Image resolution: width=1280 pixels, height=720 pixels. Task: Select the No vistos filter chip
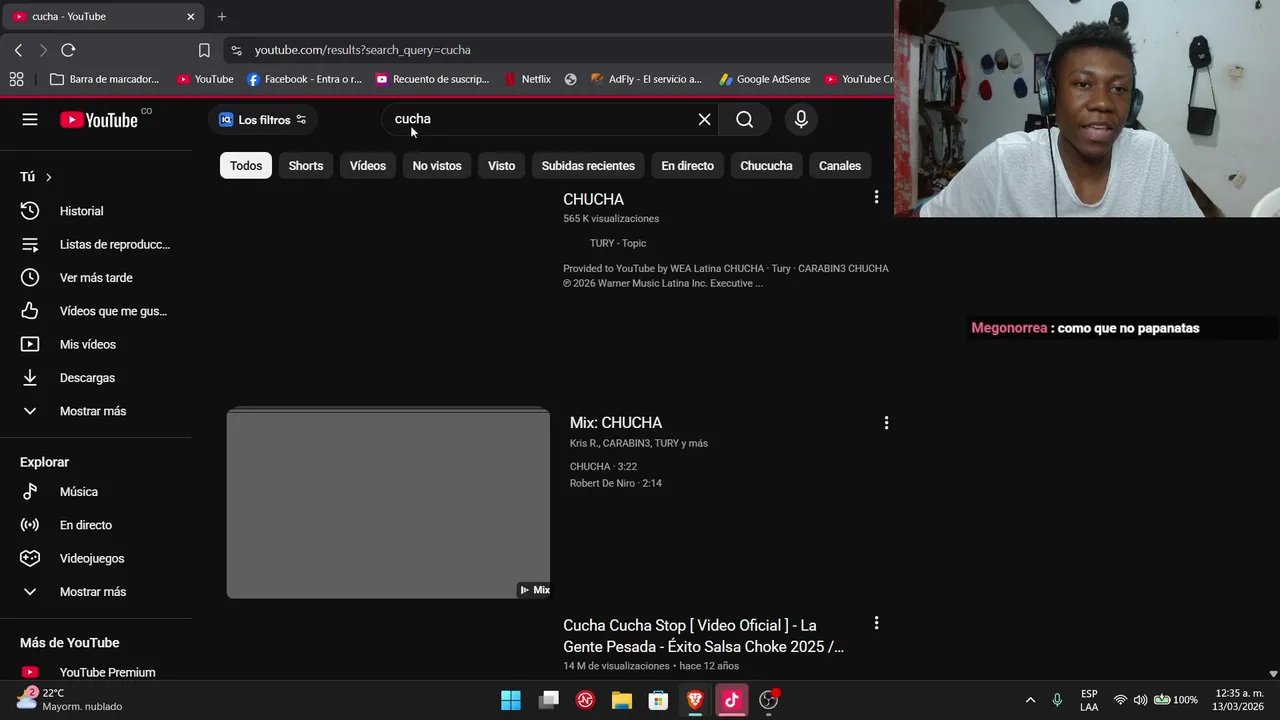(x=437, y=166)
